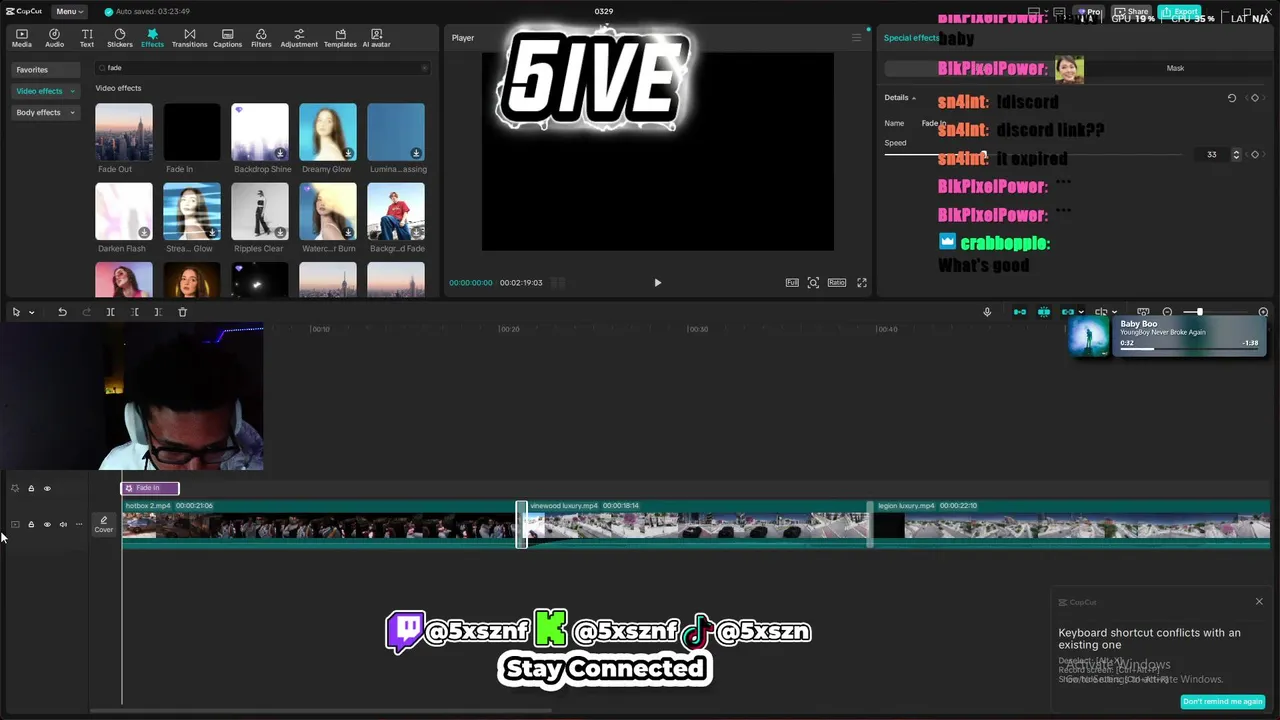This screenshot has width=1280, height=720.
Task: Switch to the Mask tab
Action: 1175,68
